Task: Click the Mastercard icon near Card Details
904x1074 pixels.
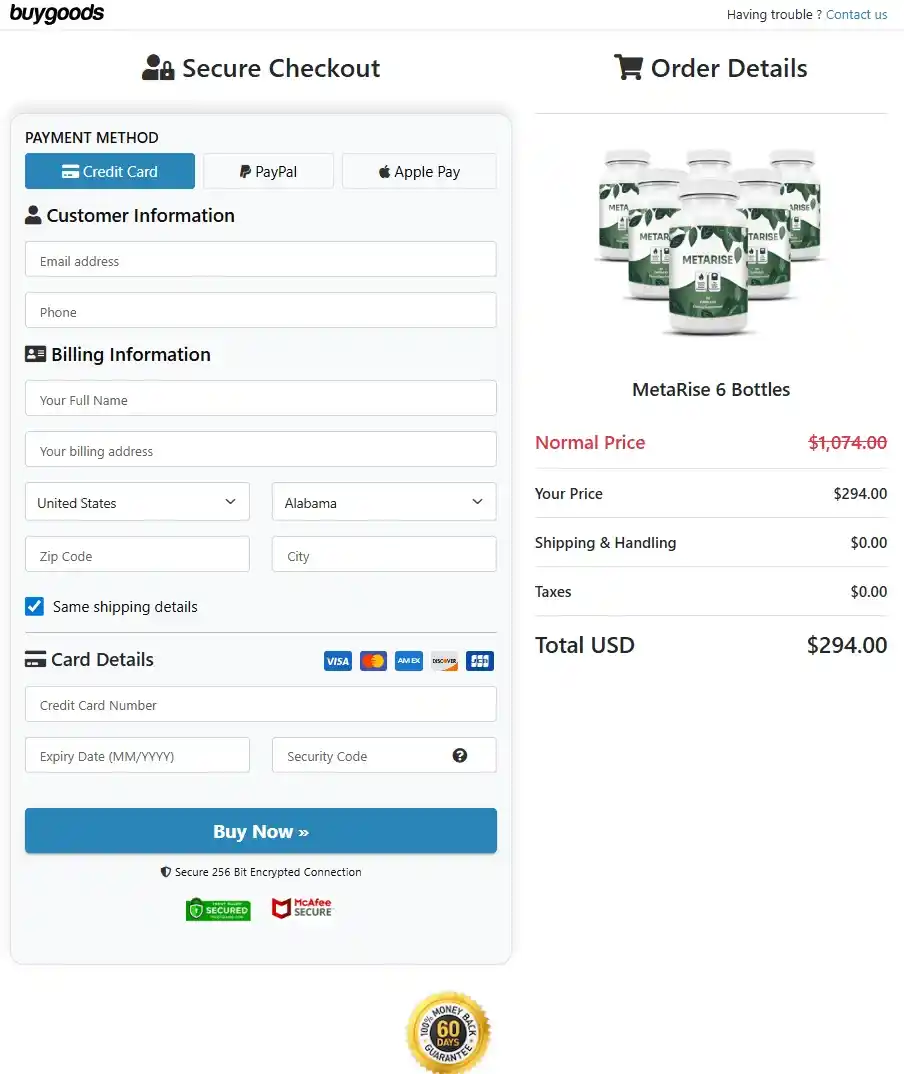Action: coord(373,661)
